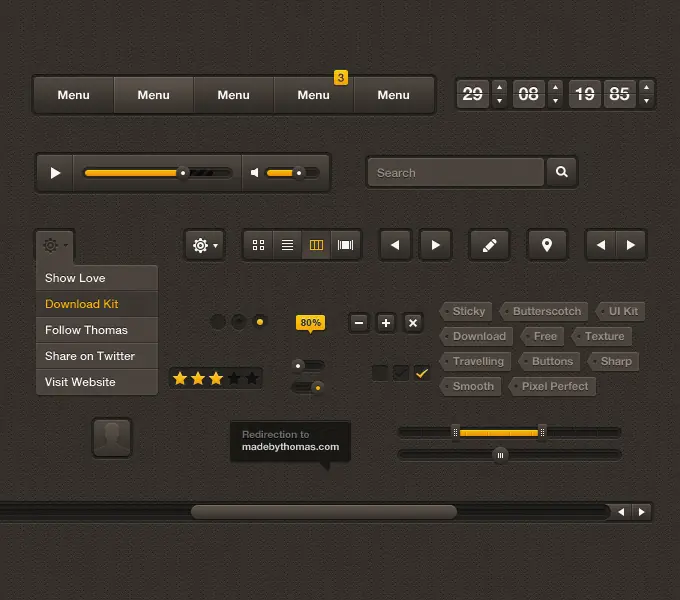This screenshot has height=600, width=680.
Task: Open the highlighted gear settings dropdown
Action: (x=205, y=245)
